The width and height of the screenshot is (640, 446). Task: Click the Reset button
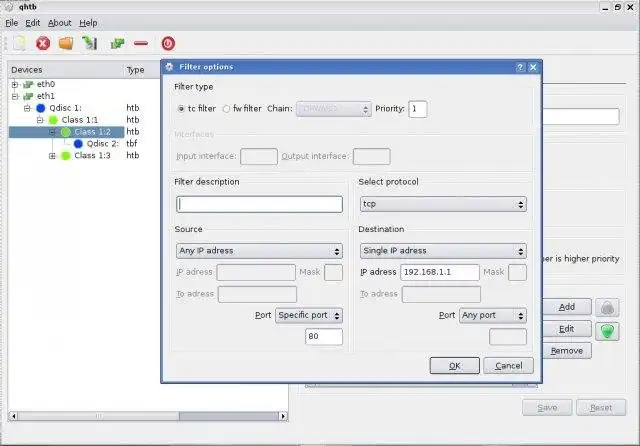tap(601, 407)
